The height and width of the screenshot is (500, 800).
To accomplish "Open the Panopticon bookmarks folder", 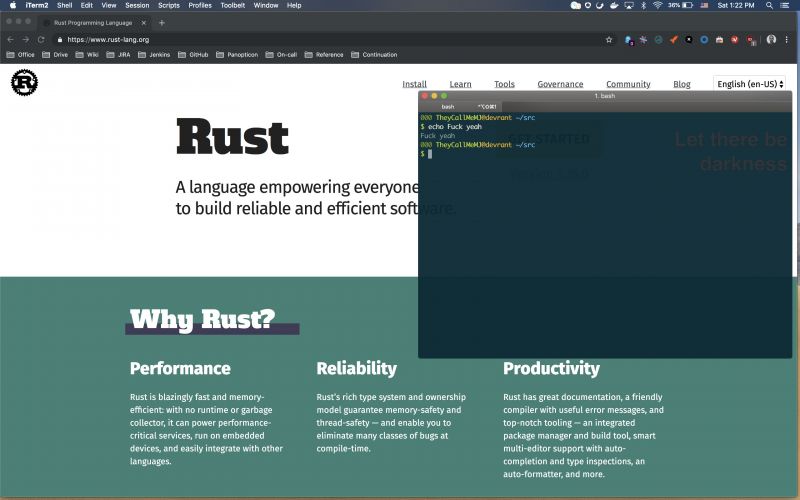I will click(x=237, y=55).
